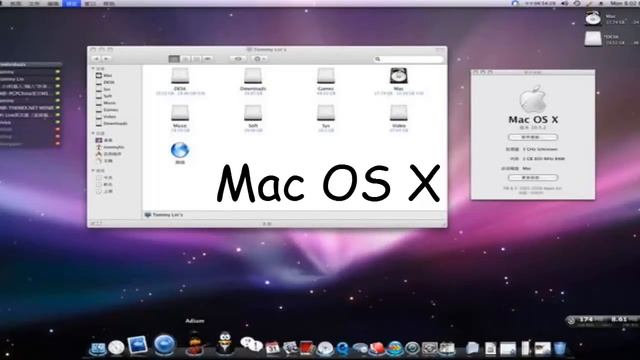This screenshot has height=360, width=640.
Task: Select the Mac drive icon on the desktop
Action: [593, 19]
